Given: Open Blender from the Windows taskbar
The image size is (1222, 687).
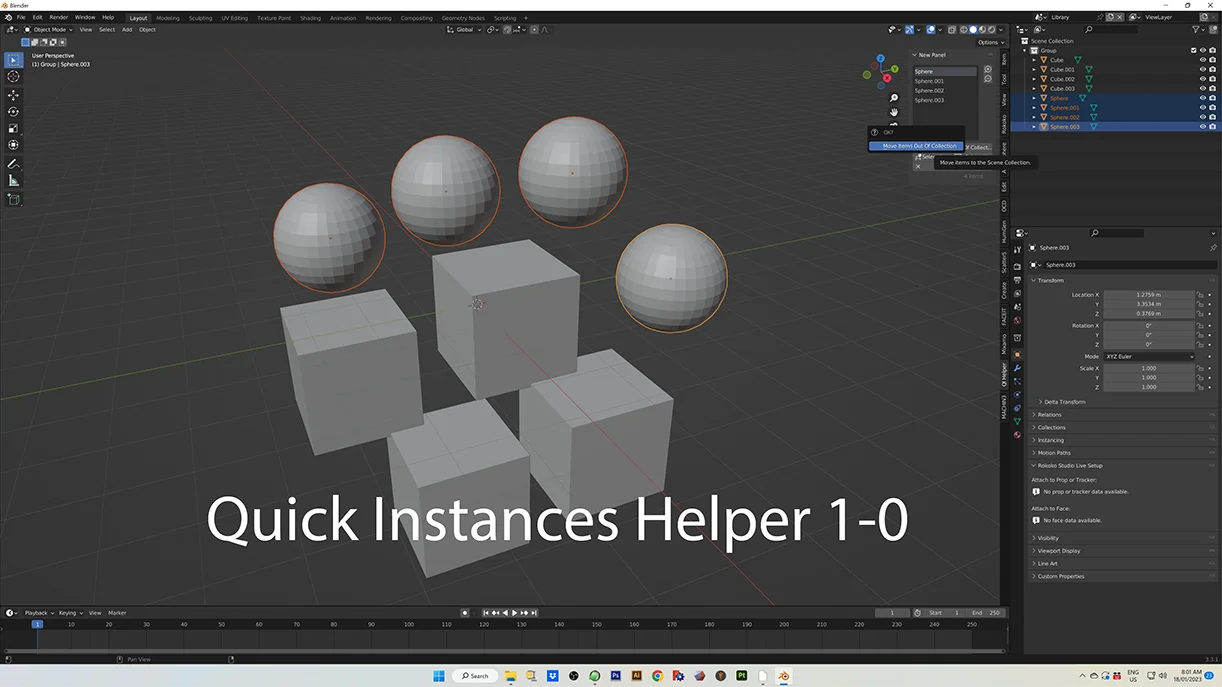Looking at the screenshot, I should coord(784,676).
